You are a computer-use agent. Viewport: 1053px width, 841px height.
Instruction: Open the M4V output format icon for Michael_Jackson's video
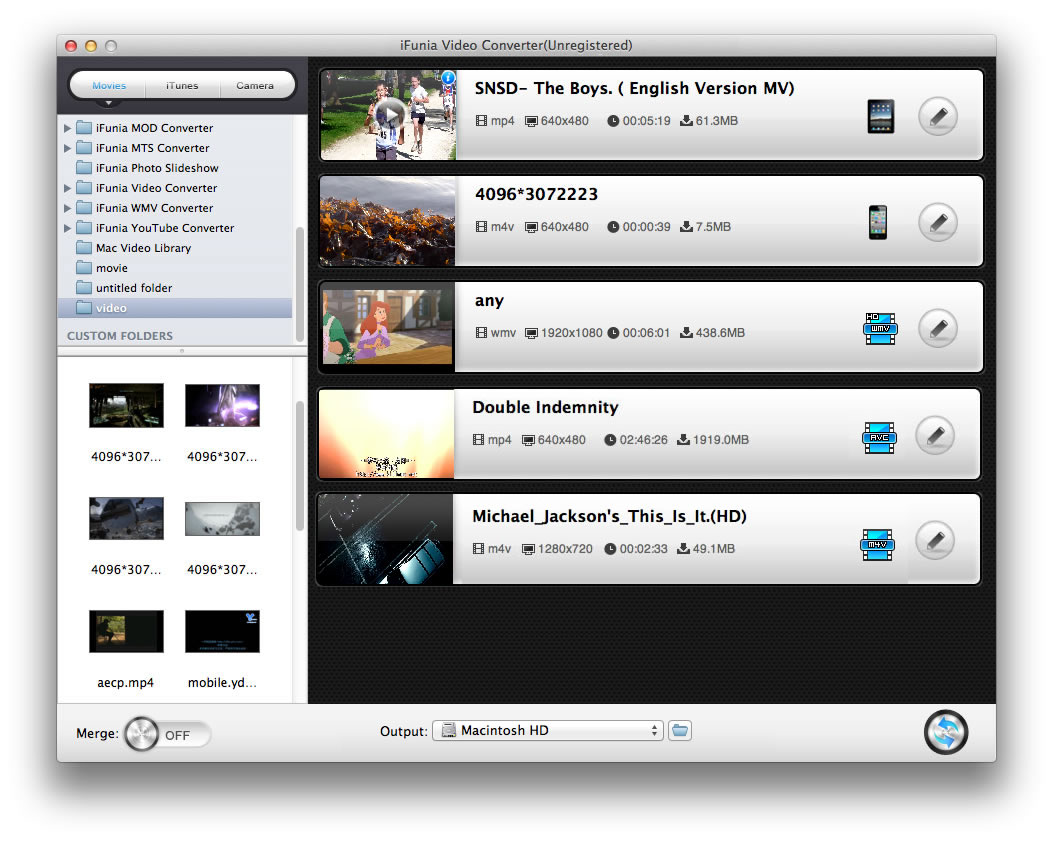pyautogui.click(x=877, y=545)
